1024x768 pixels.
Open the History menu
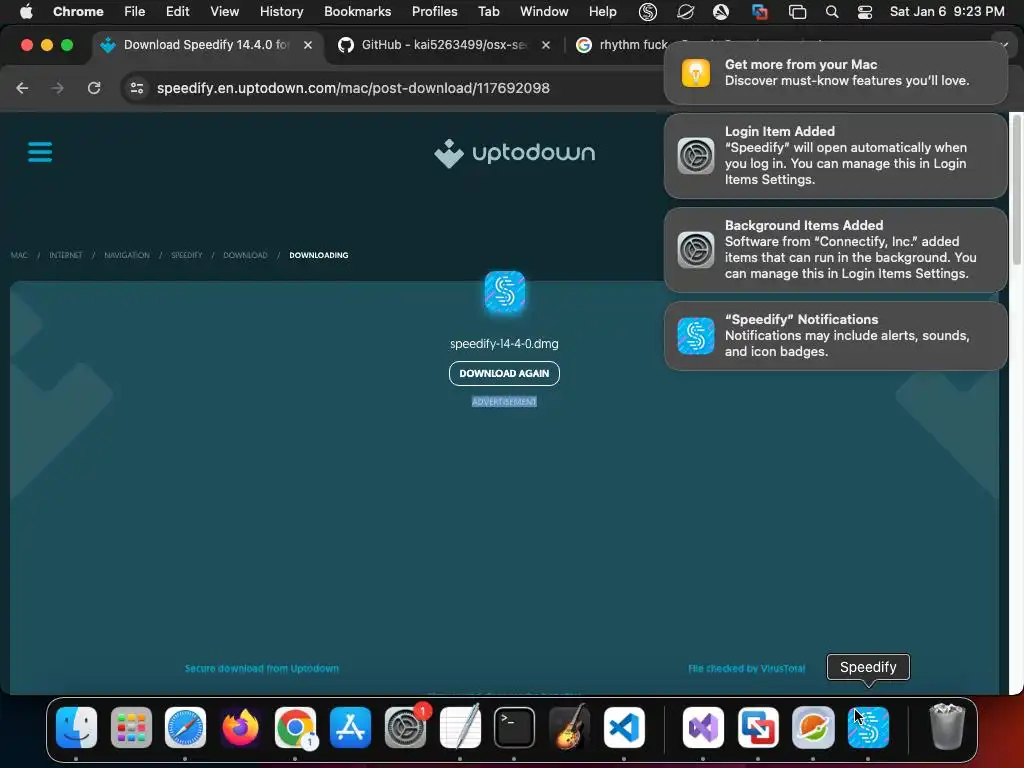point(281,11)
